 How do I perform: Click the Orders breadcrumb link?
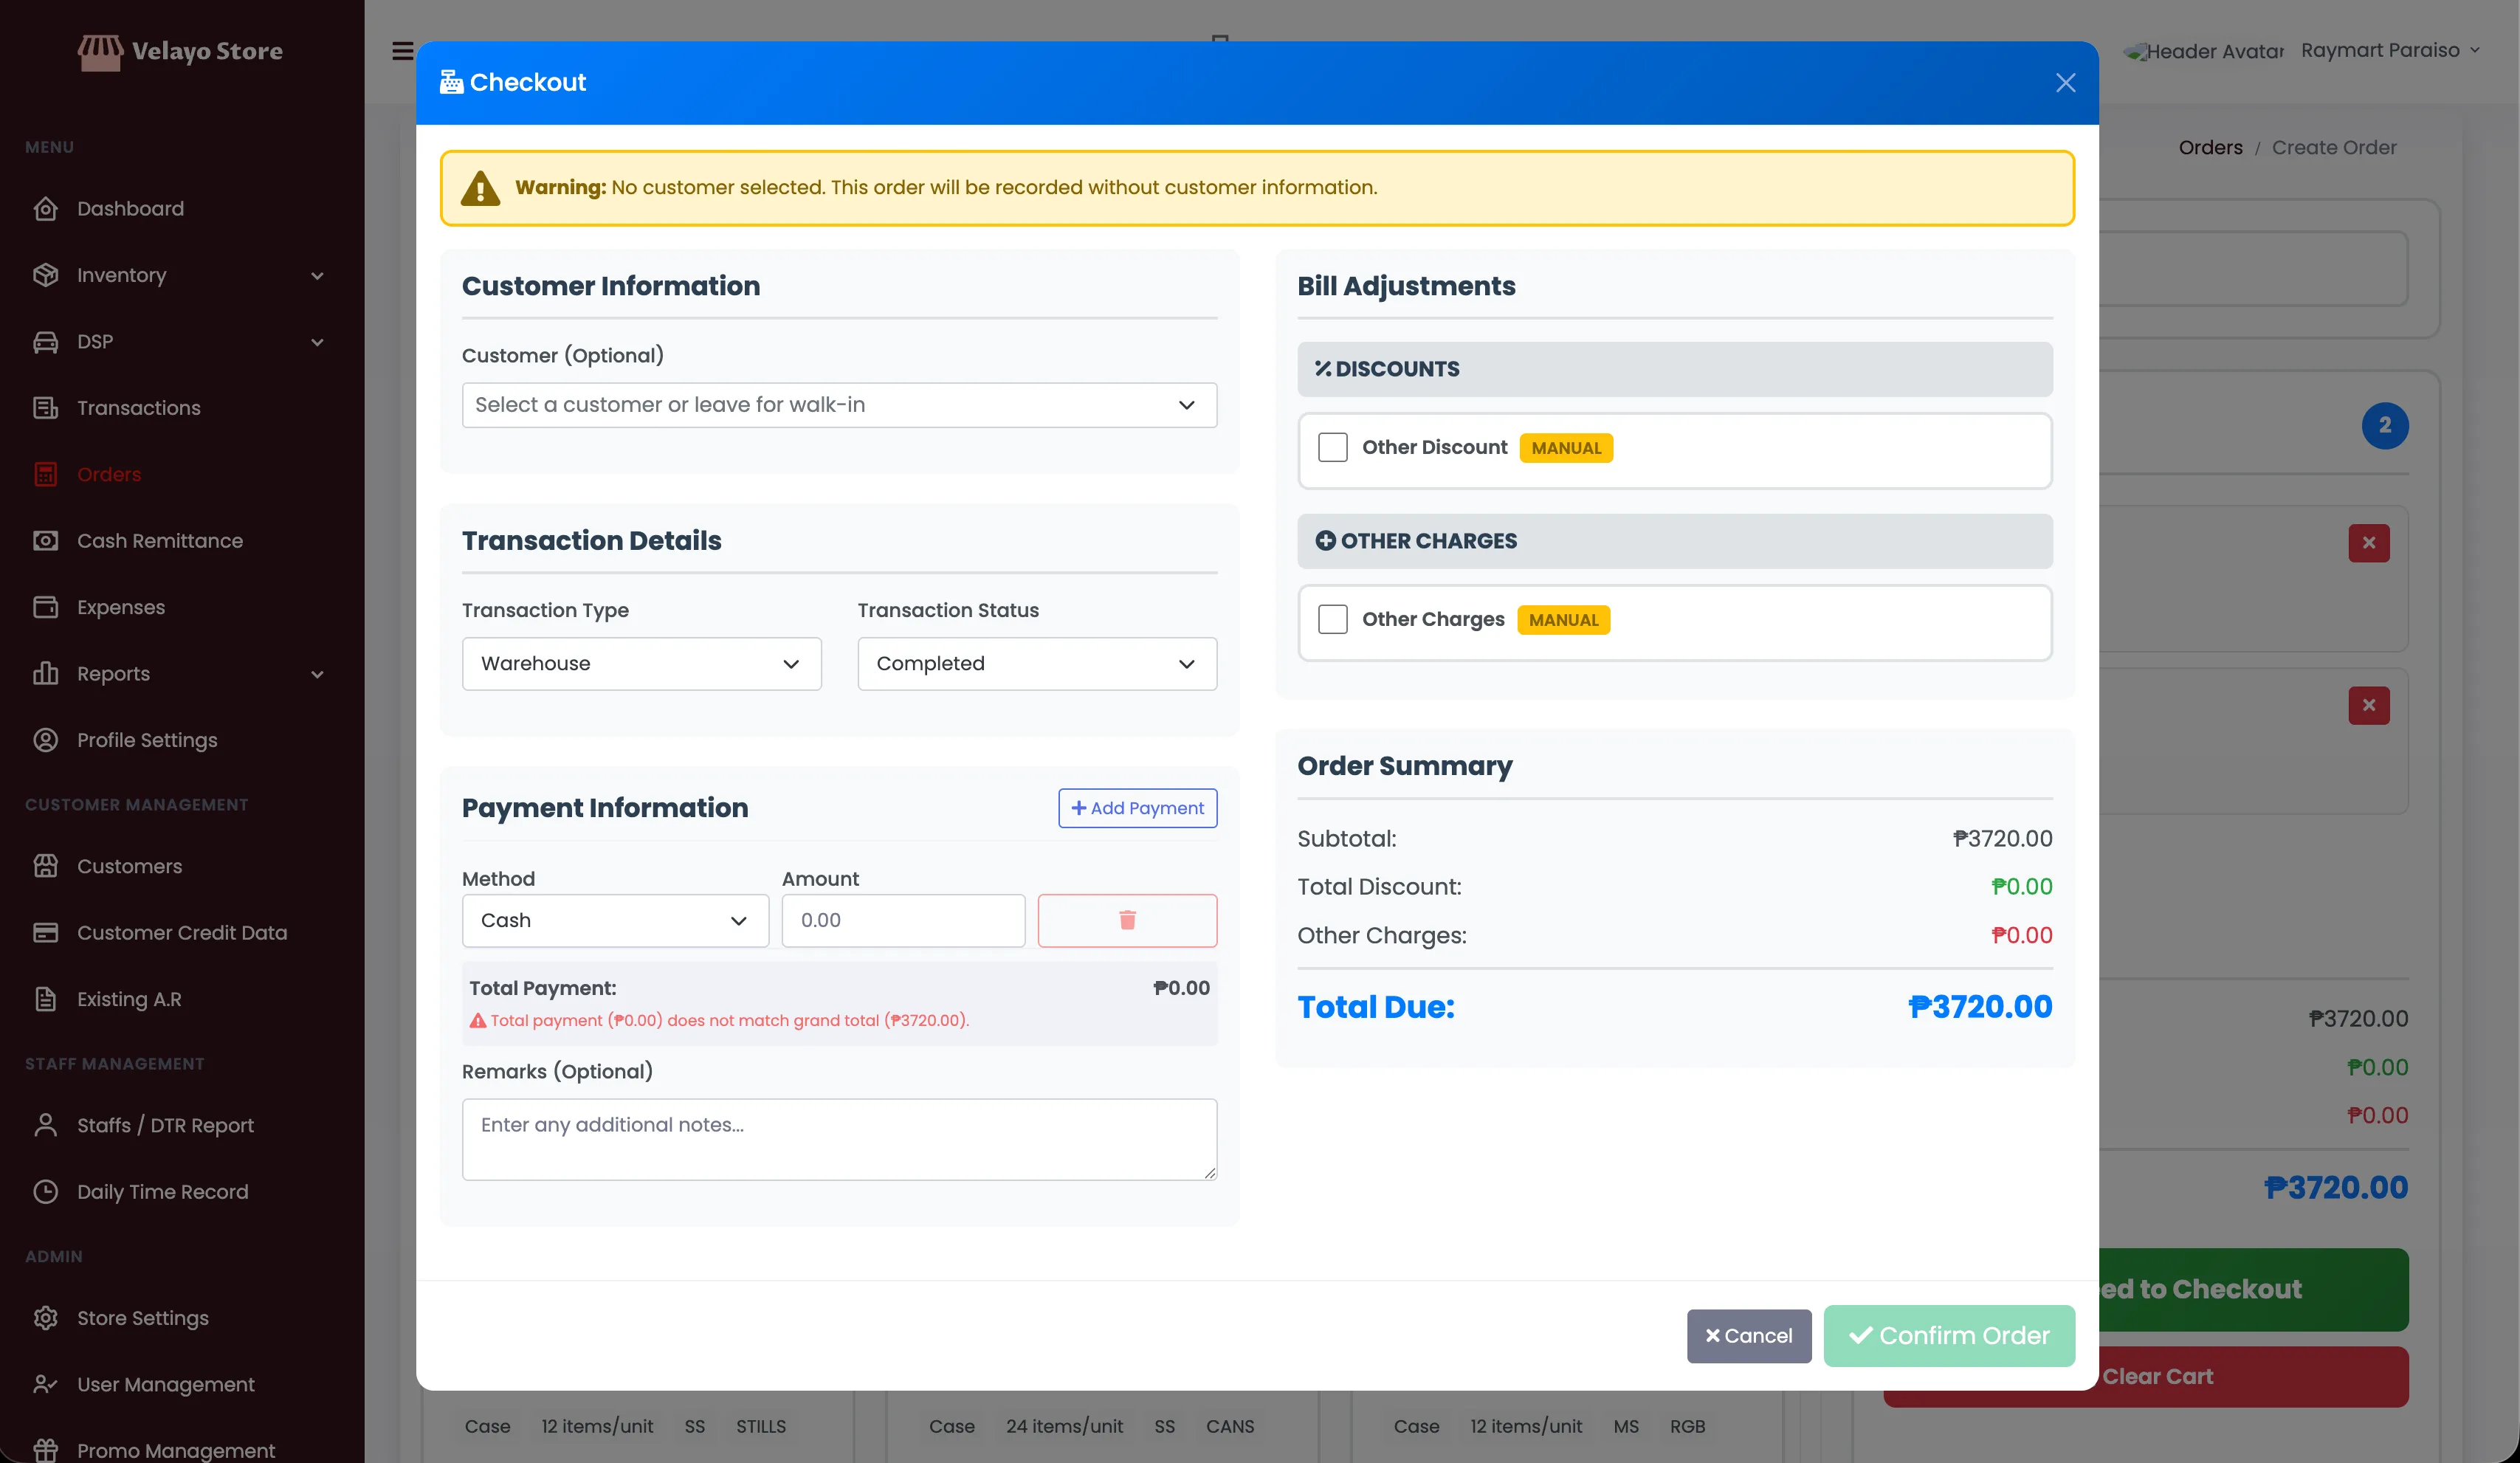[x=2210, y=147]
